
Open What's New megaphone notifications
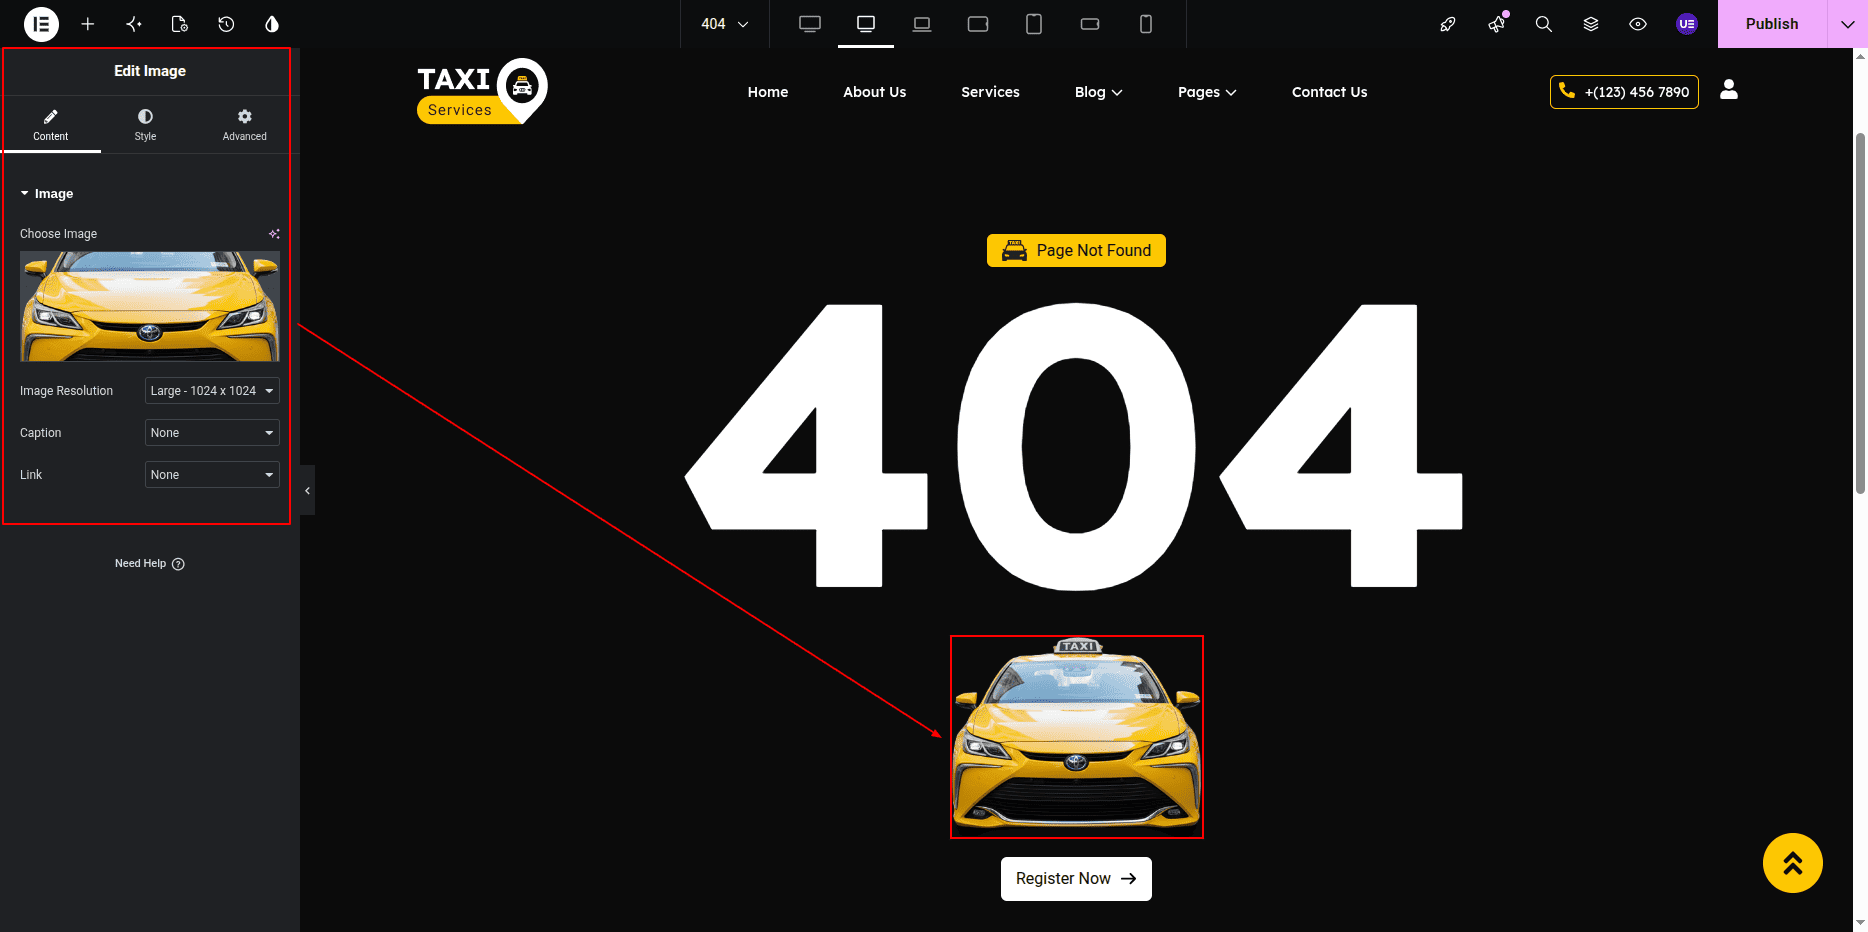(x=1496, y=24)
